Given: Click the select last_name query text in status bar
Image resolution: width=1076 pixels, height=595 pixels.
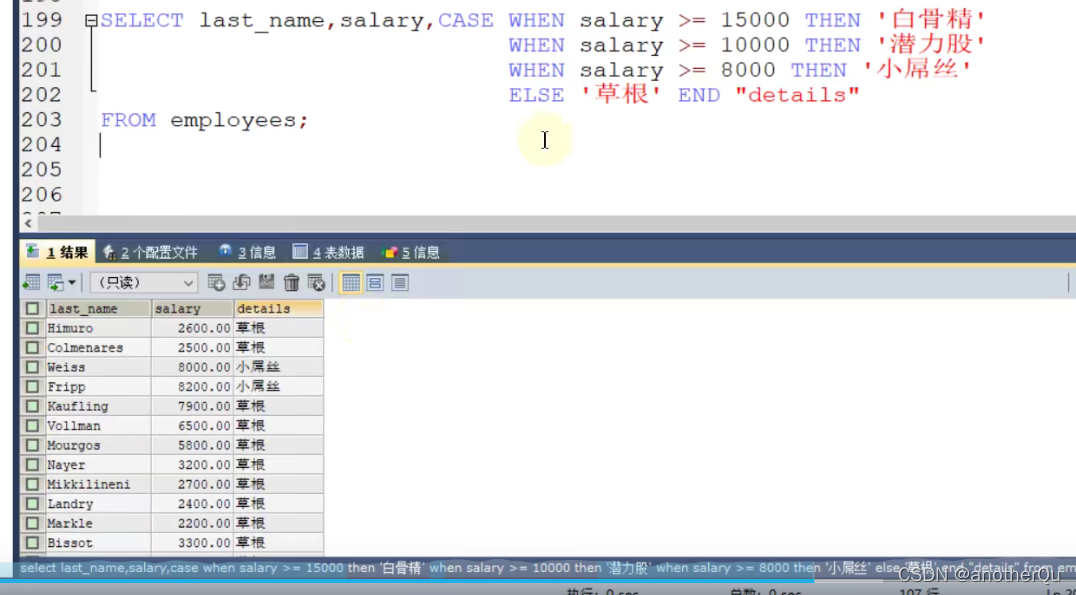Looking at the screenshot, I should pos(548,568).
